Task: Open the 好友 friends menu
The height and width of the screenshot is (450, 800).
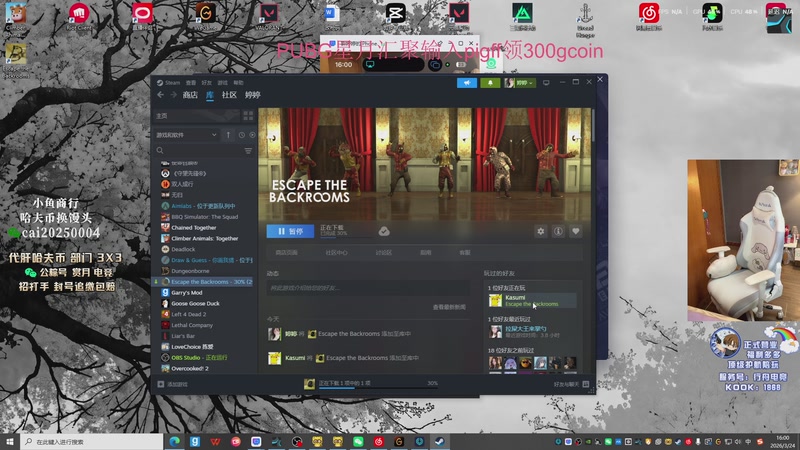Action: [207, 83]
